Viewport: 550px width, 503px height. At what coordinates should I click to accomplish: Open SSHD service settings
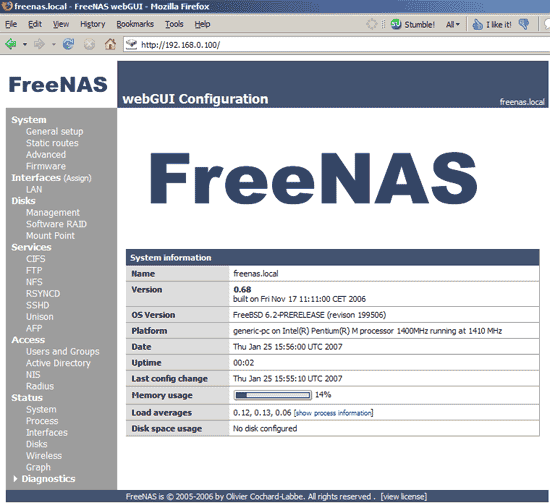point(38,305)
